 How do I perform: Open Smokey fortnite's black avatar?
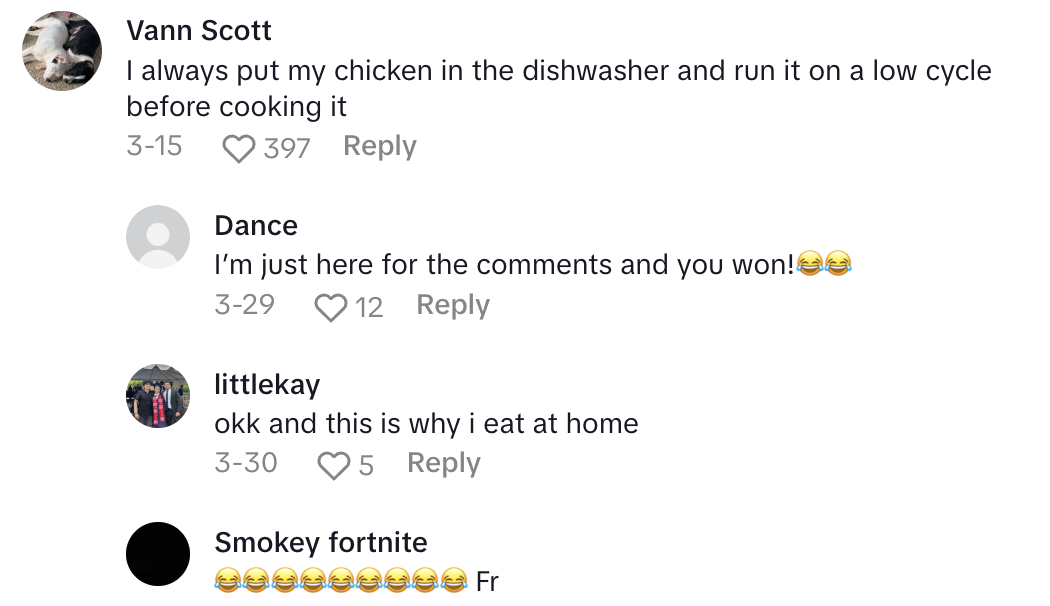(158, 553)
